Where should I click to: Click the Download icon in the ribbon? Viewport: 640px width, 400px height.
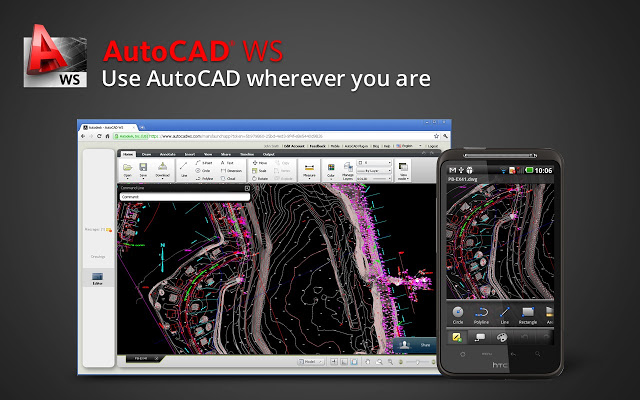click(x=162, y=169)
